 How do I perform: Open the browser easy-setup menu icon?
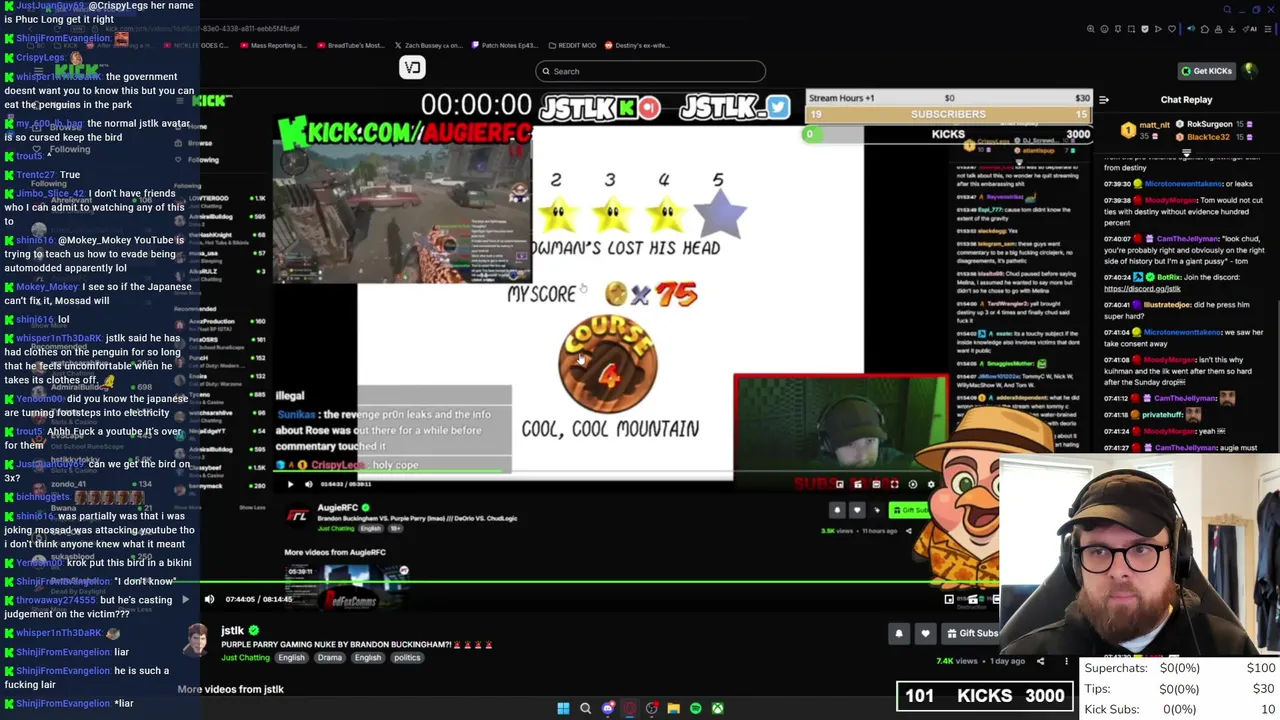1268,29
